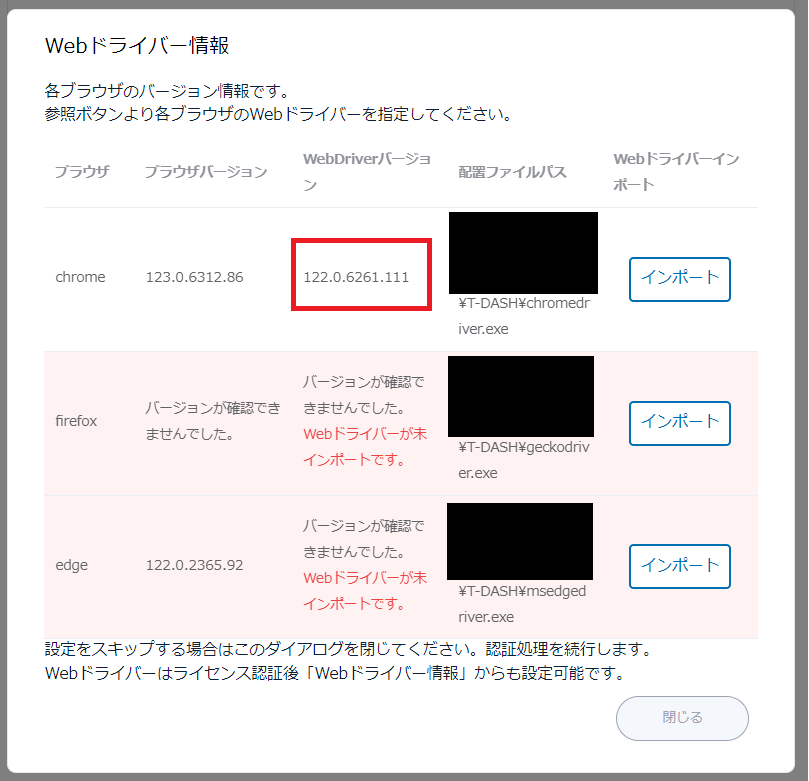The height and width of the screenshot is (781, 809).
Task: Click the chrome row label
Action: (x=80, y=277)
